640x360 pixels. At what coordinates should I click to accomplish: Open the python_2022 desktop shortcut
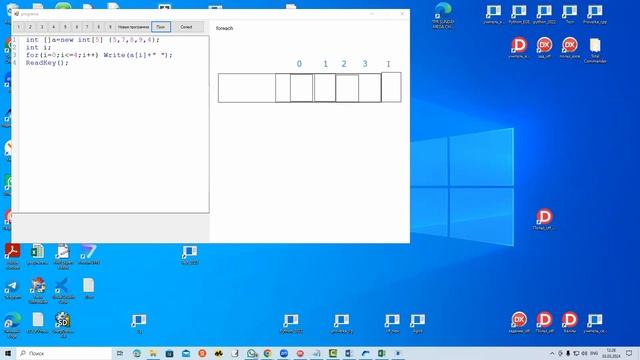544,14
